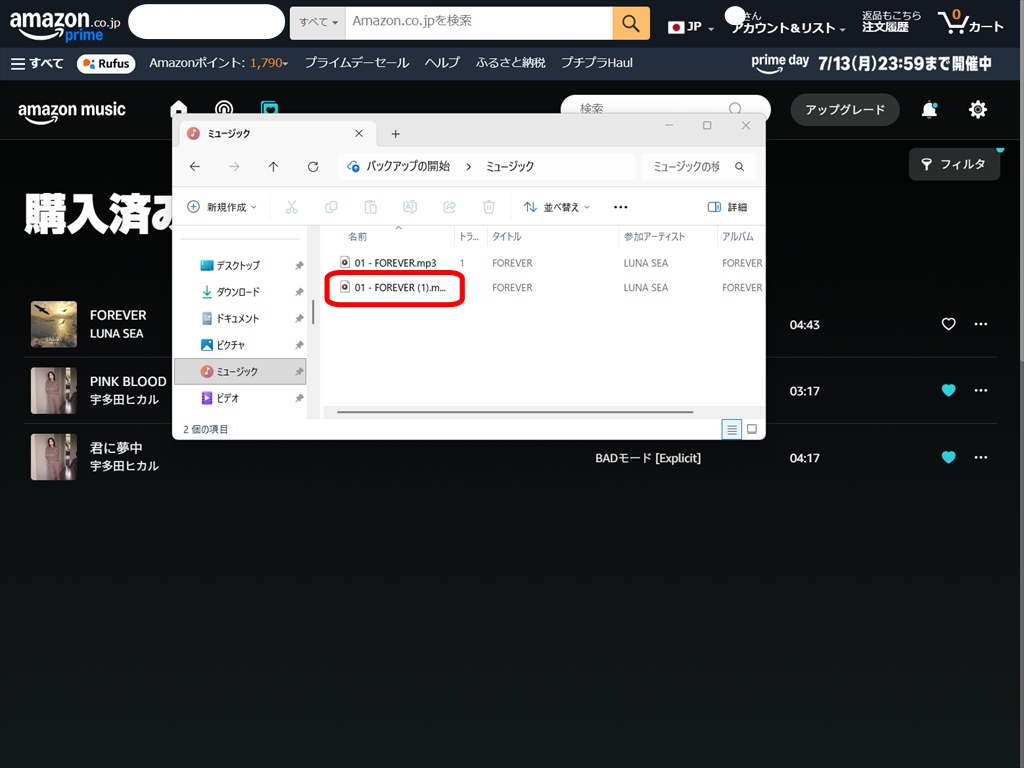
Task: Open more options for PINK BLOOD
Action: (981, 391)
